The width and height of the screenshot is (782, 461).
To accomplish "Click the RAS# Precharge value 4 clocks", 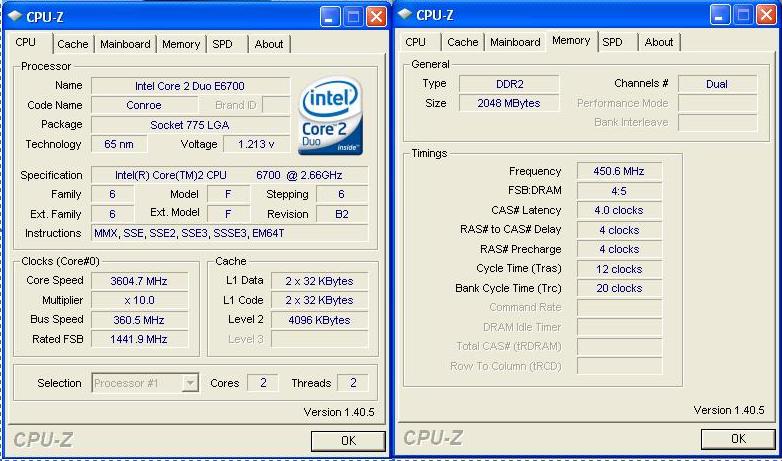I will [619, 249].
